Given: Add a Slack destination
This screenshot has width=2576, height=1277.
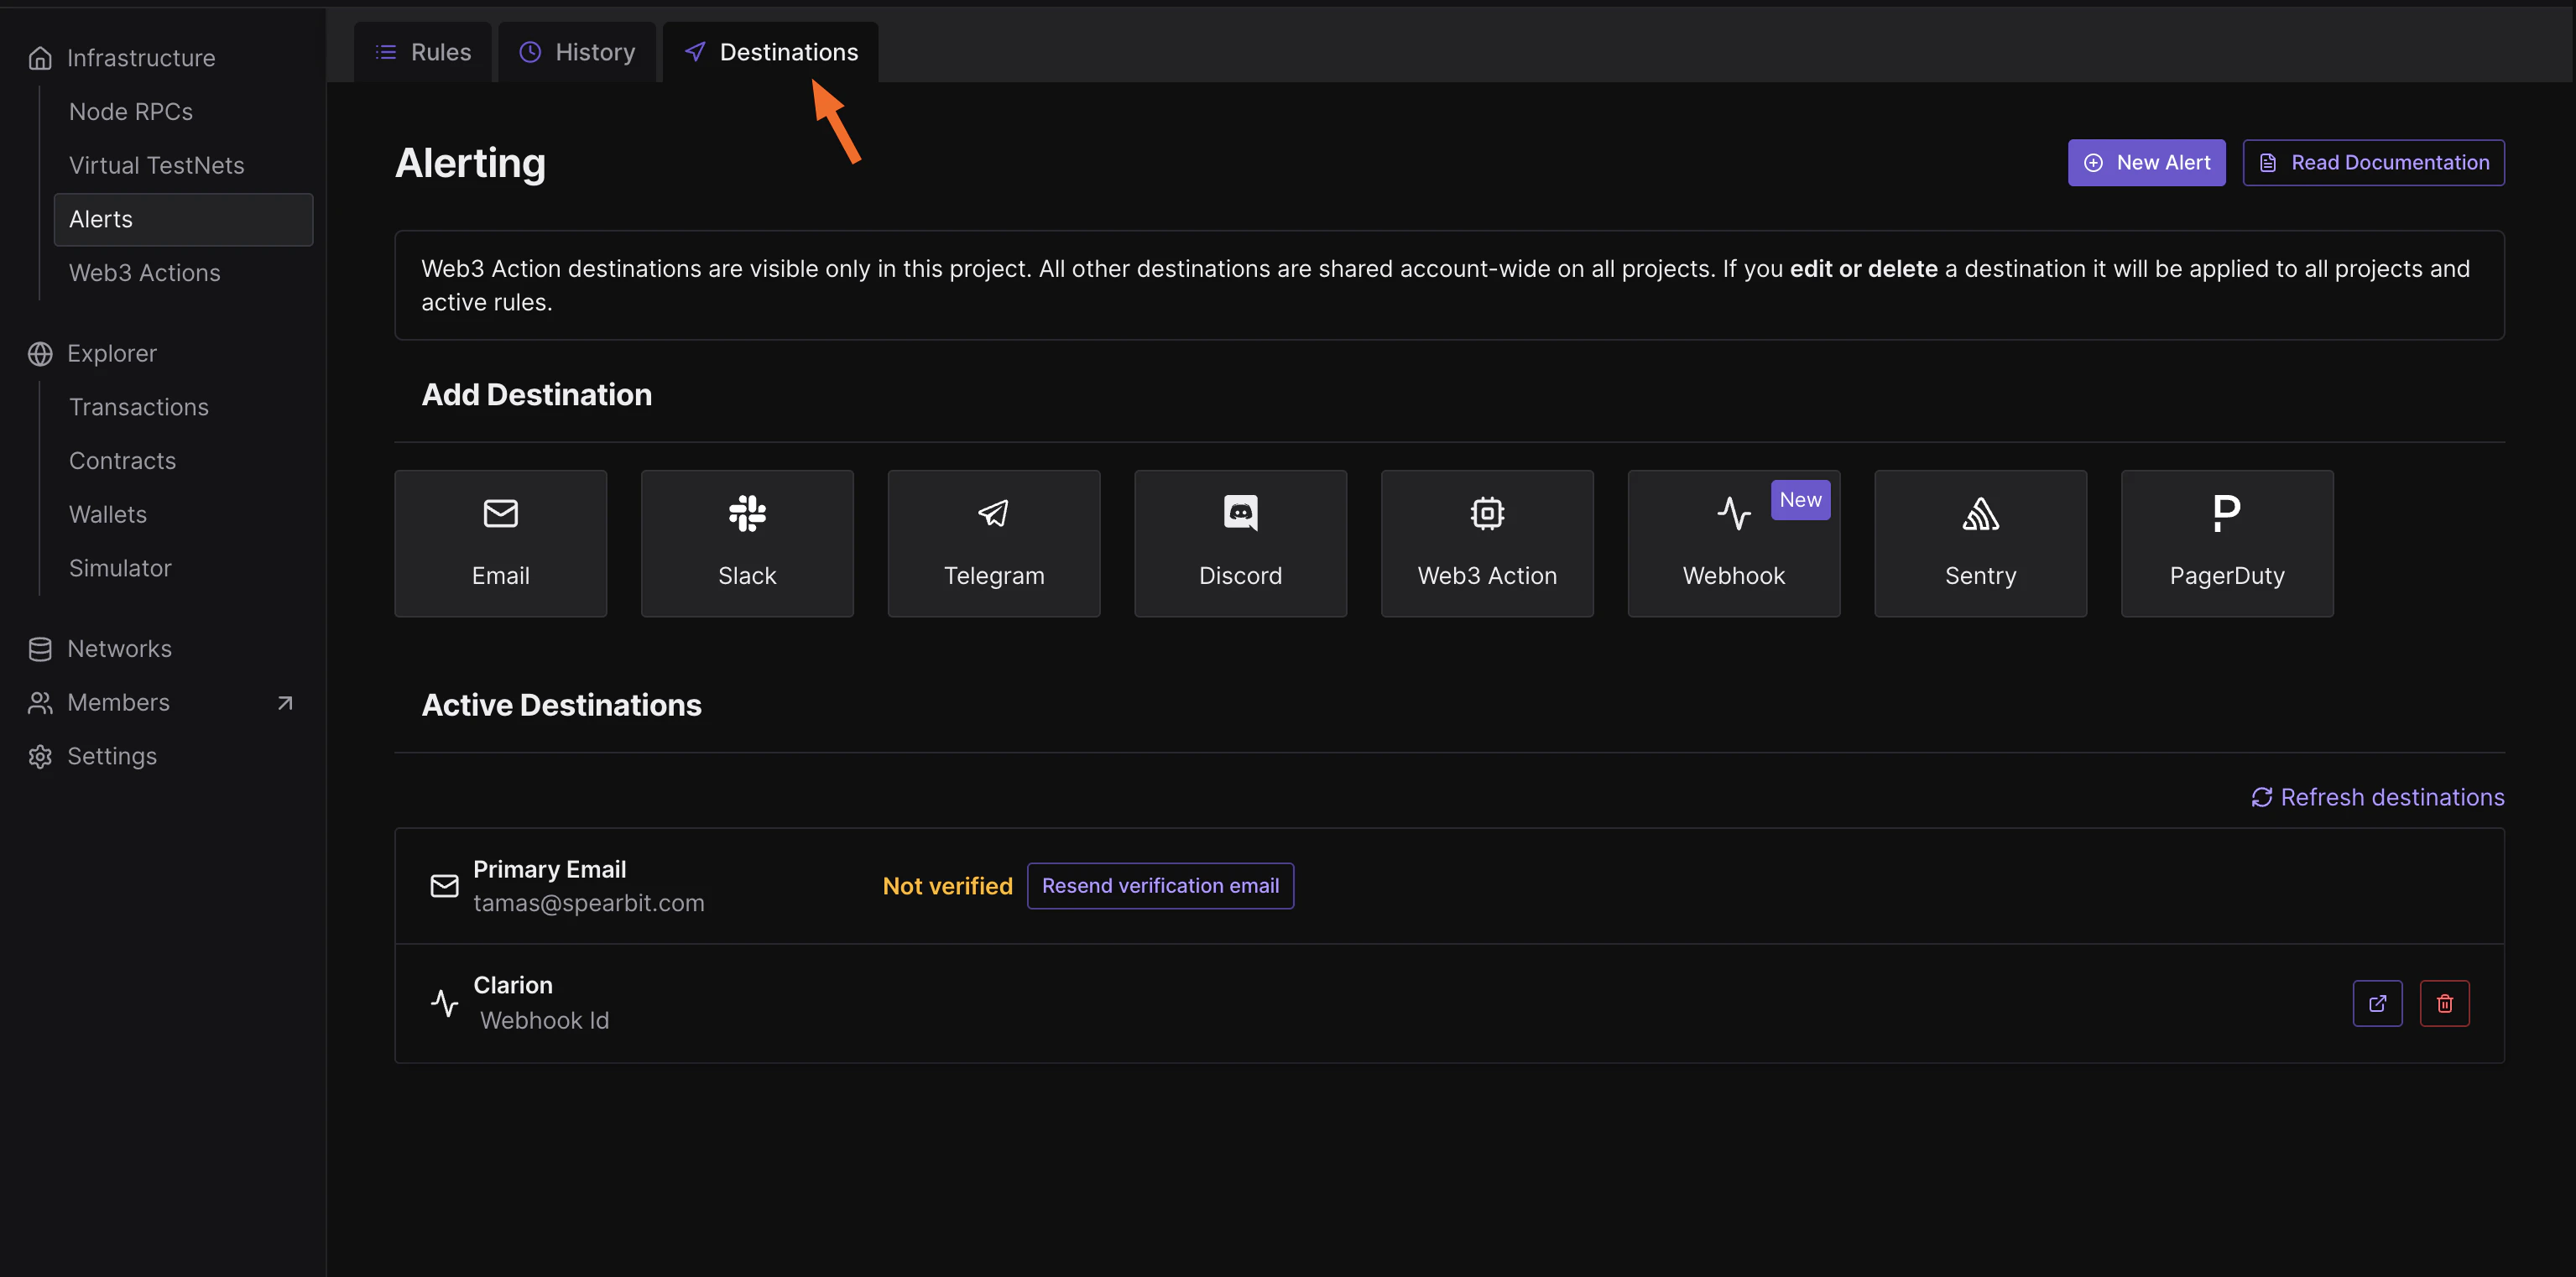Looking at the screenshot, I should (746, 543).
